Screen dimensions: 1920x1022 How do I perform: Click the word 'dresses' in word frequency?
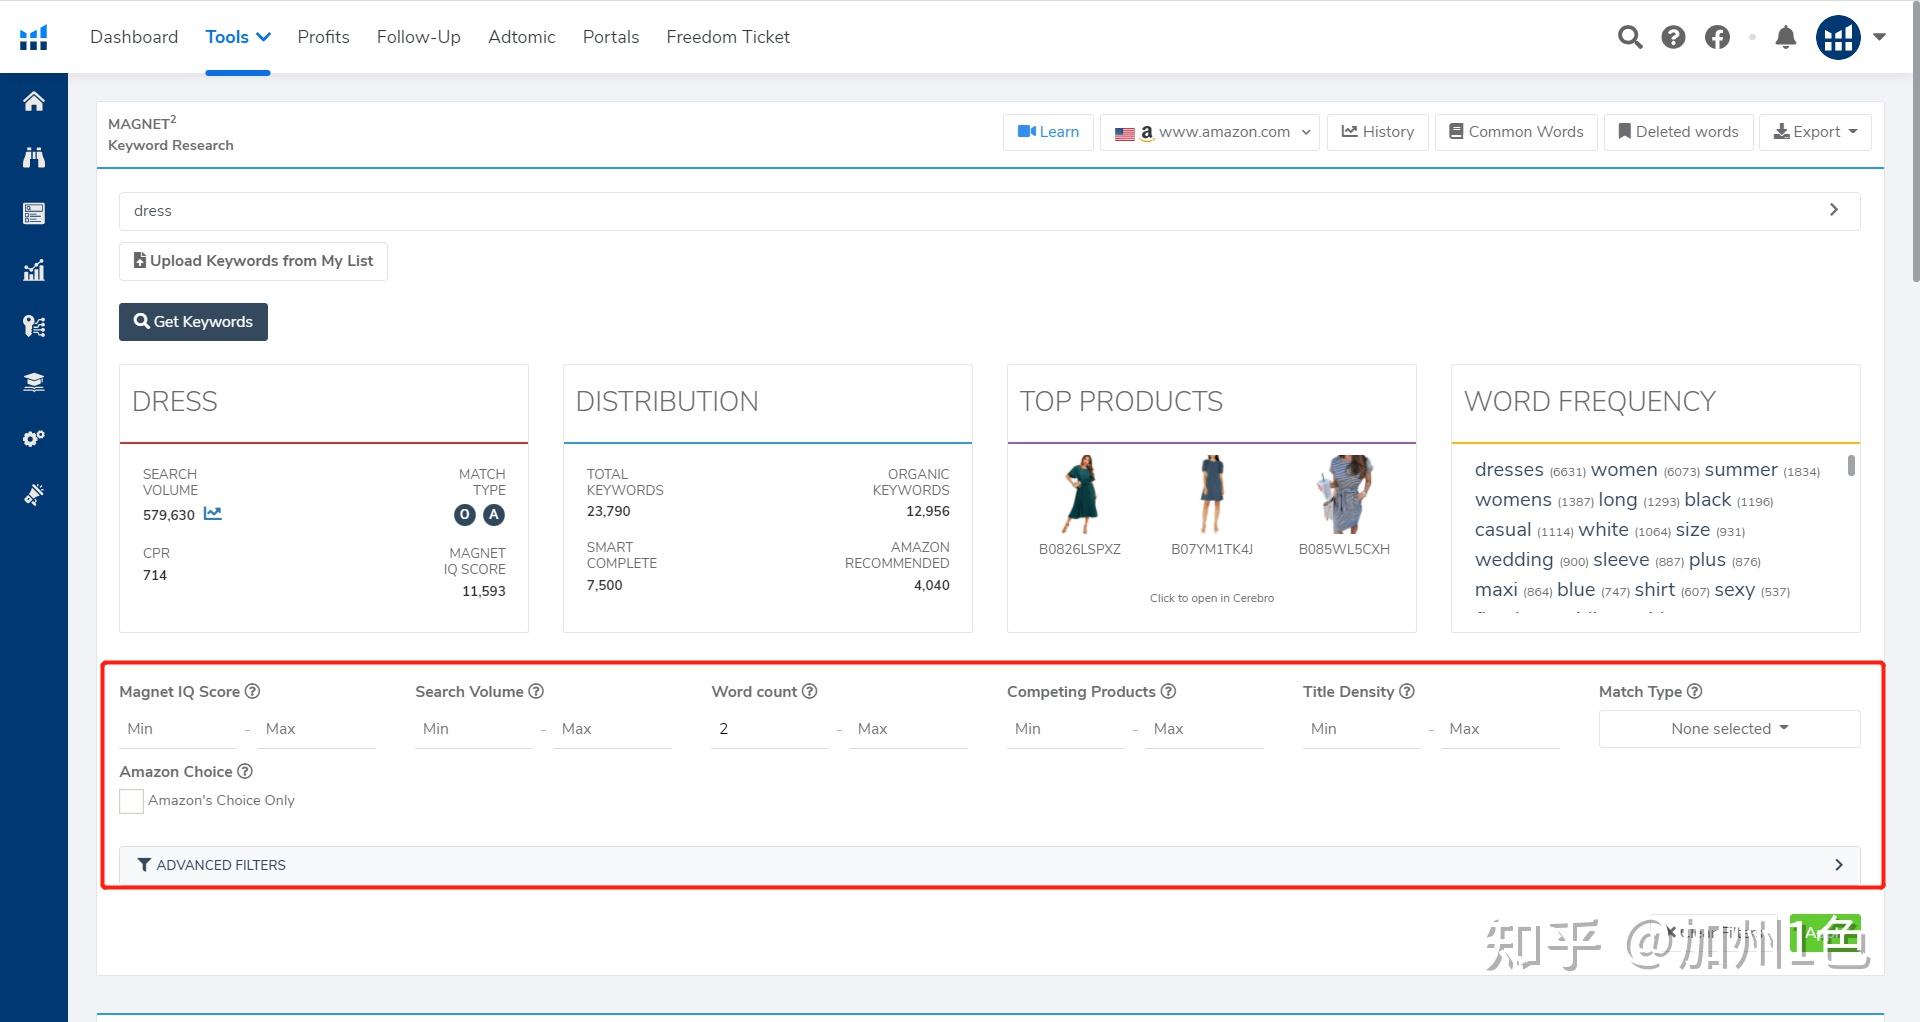[1509, 470]
